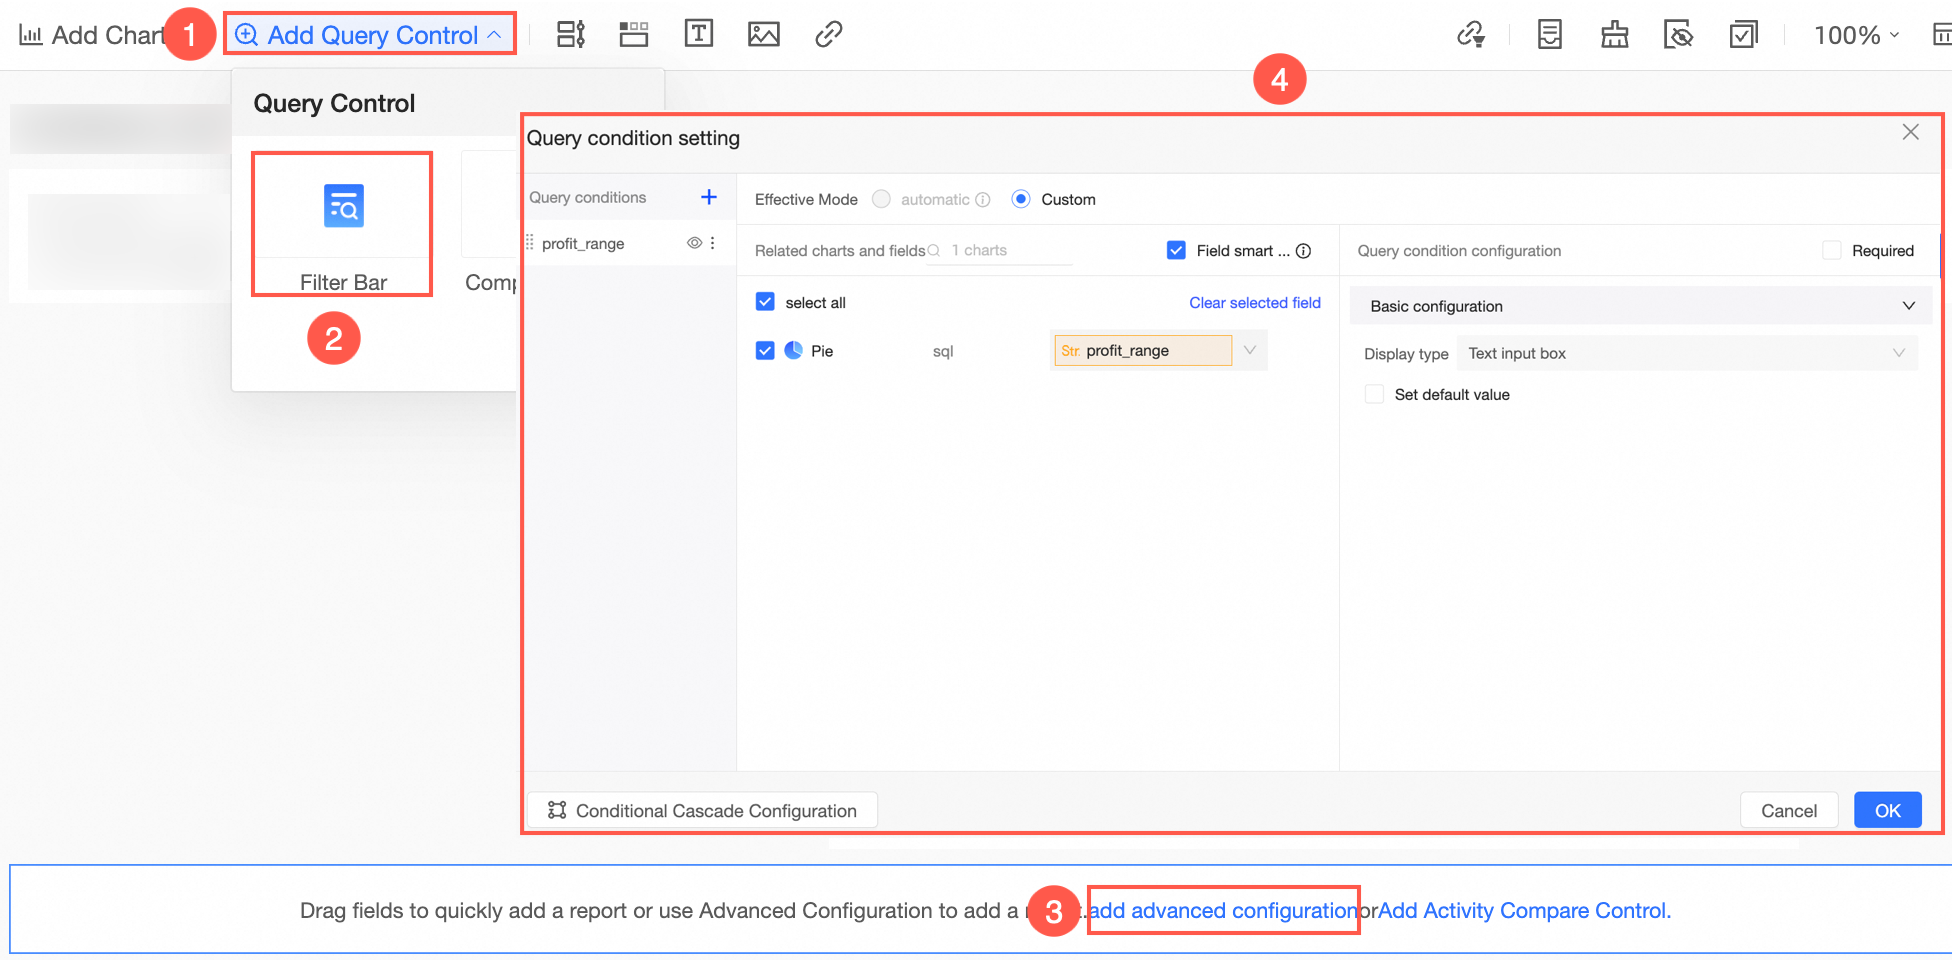Click the drag handle of profit_range
Image resolution: width=1952 pixels, height=960 pixels.
(530, 243)
